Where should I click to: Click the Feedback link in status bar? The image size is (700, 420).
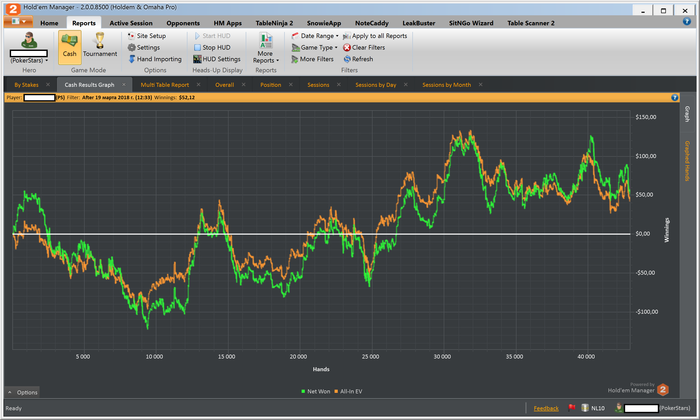click(546, 408)
